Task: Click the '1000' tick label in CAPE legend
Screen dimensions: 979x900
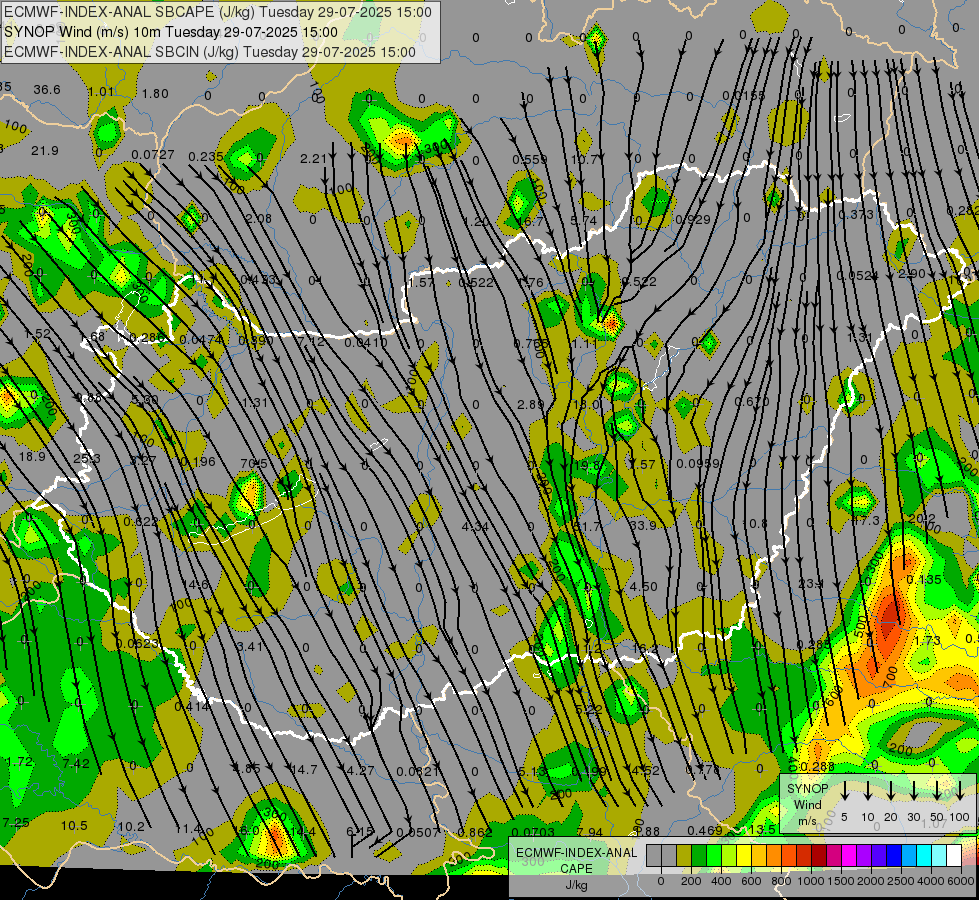Action: [x=811, y=881]
